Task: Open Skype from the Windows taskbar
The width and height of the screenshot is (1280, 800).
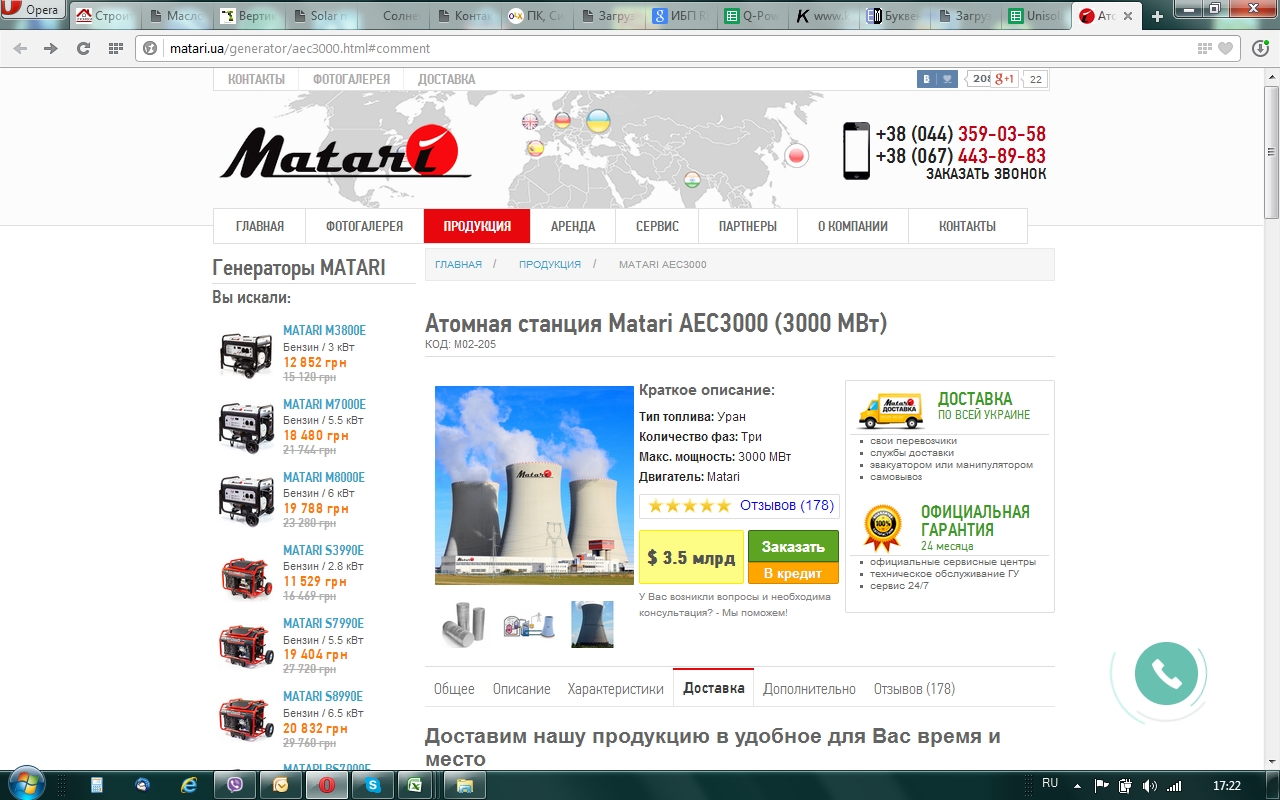Action: 372,785
